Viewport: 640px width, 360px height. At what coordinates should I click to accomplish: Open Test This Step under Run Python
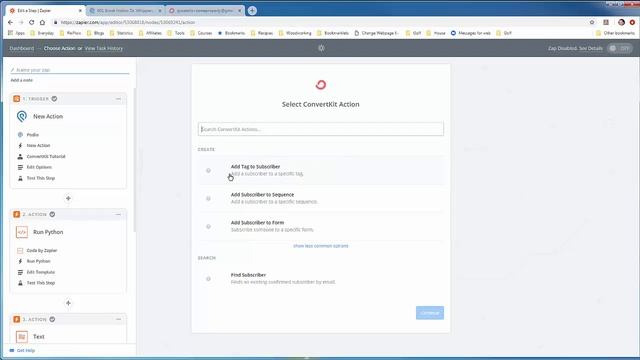tap(40, 283)
